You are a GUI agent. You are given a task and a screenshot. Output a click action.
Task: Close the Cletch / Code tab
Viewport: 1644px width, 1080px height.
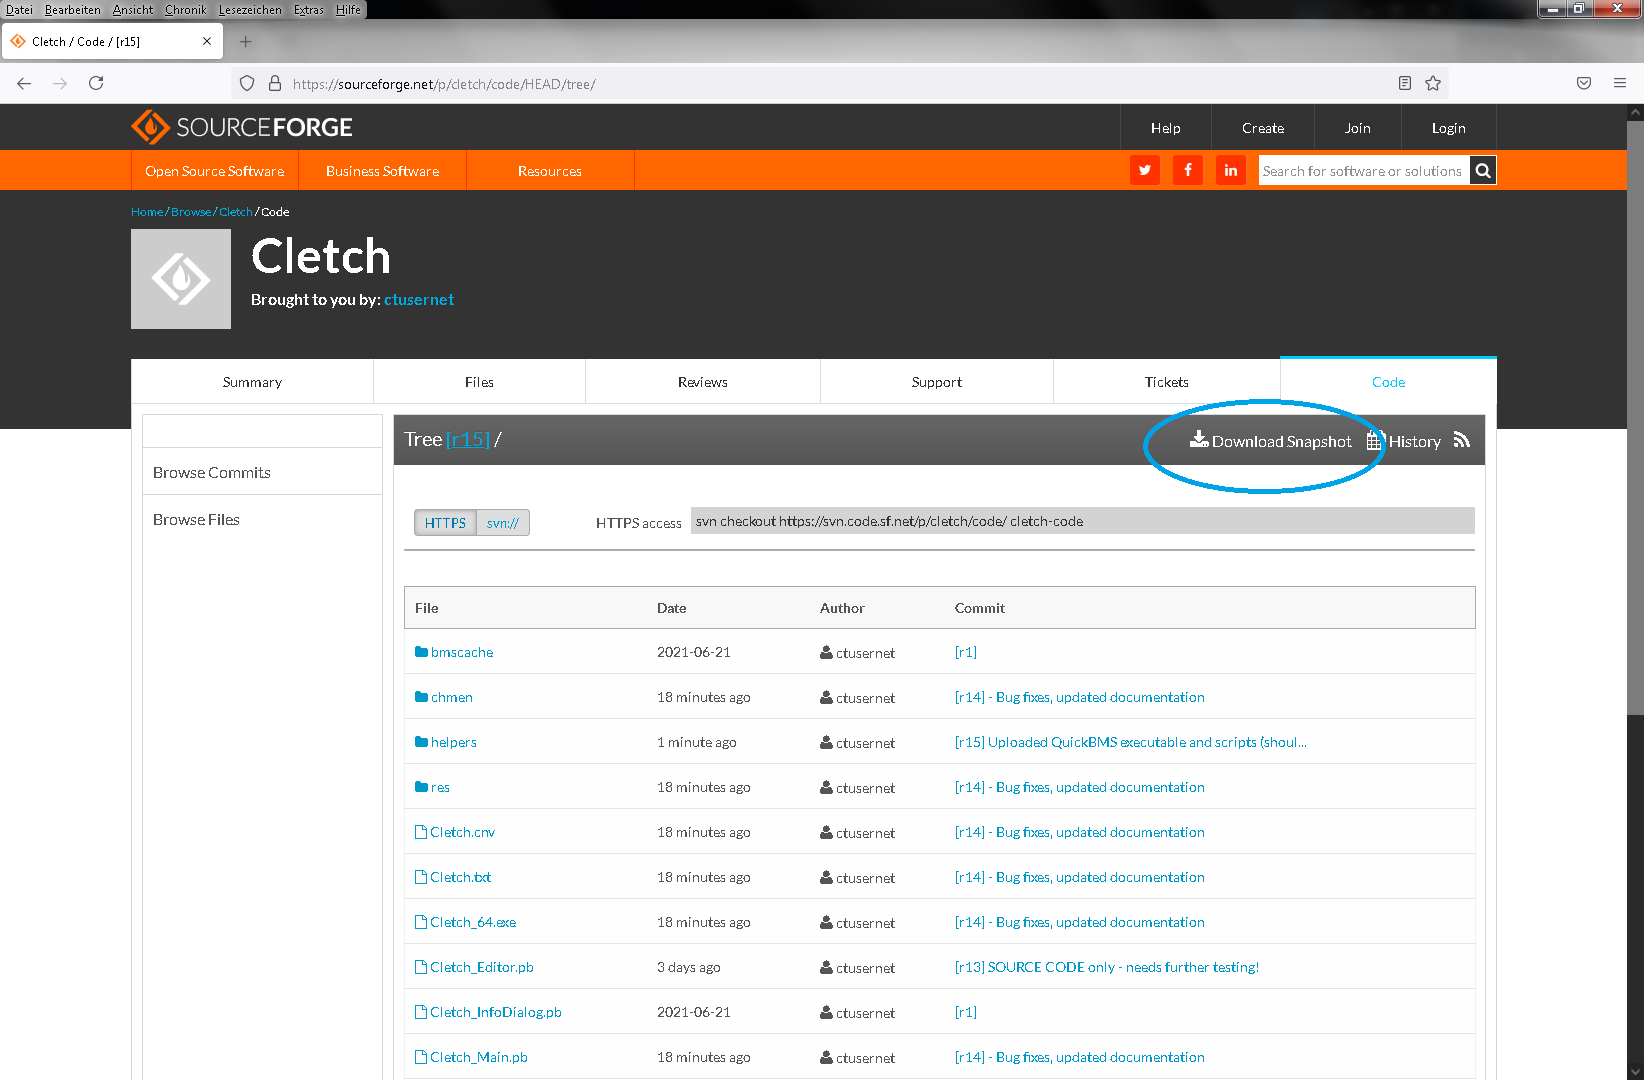[207, 42]
